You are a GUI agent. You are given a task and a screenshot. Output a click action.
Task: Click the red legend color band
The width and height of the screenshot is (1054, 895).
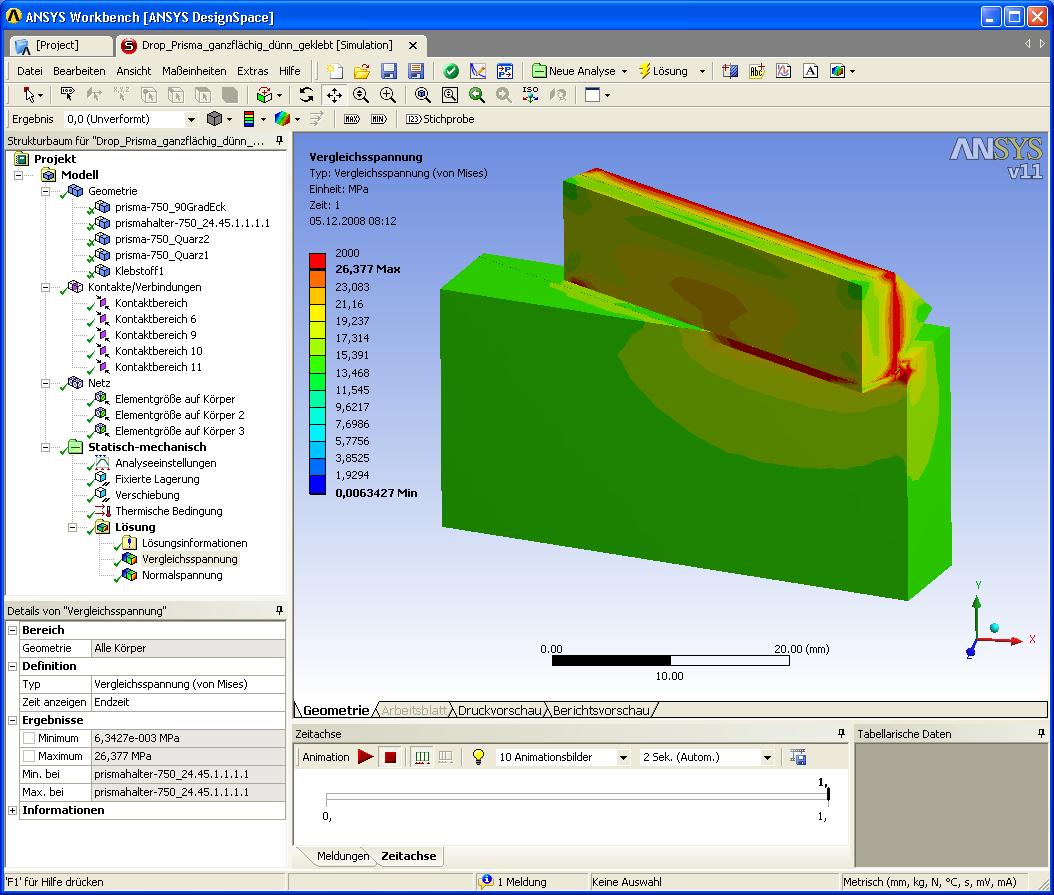click(317, 262)
